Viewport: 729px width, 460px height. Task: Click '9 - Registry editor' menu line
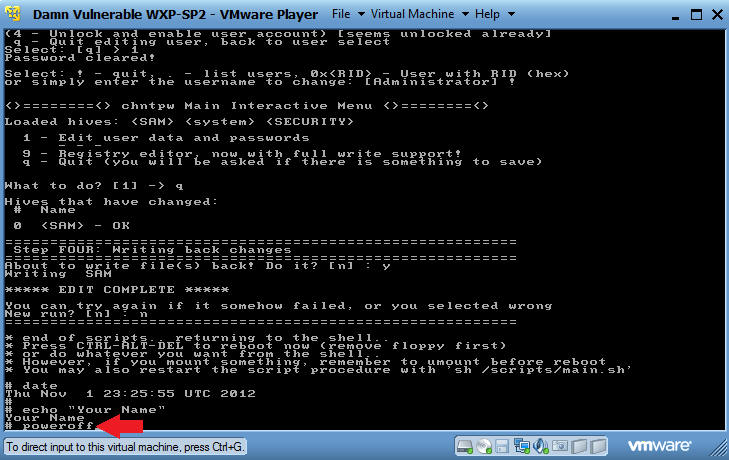tap(242, 153)
